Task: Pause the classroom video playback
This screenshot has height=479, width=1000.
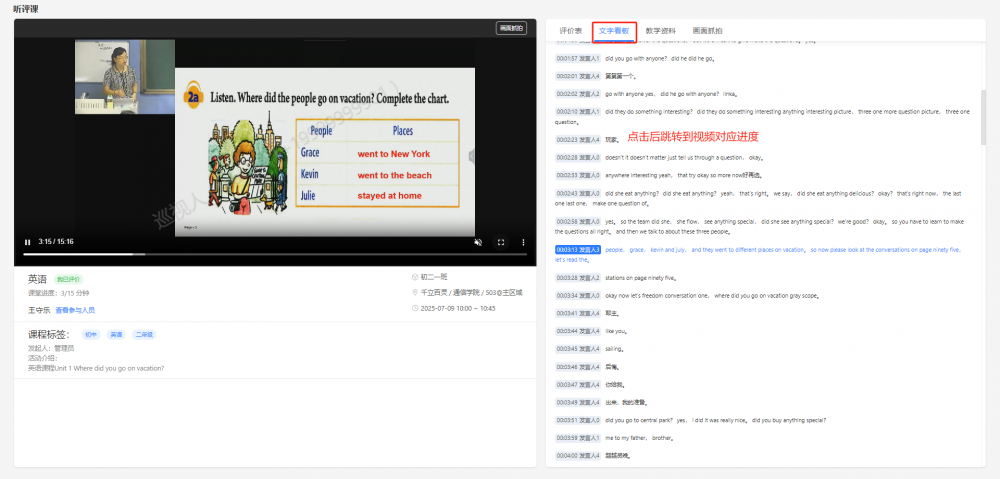Action: point(27,242)
